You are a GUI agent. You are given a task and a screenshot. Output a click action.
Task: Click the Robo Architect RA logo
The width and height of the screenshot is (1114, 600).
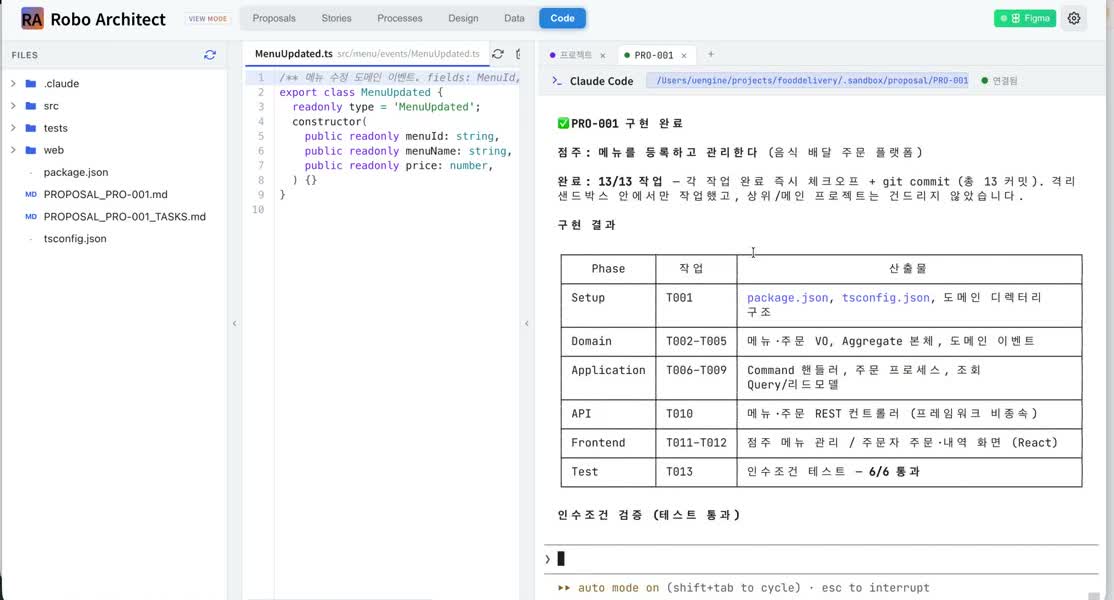32,18
